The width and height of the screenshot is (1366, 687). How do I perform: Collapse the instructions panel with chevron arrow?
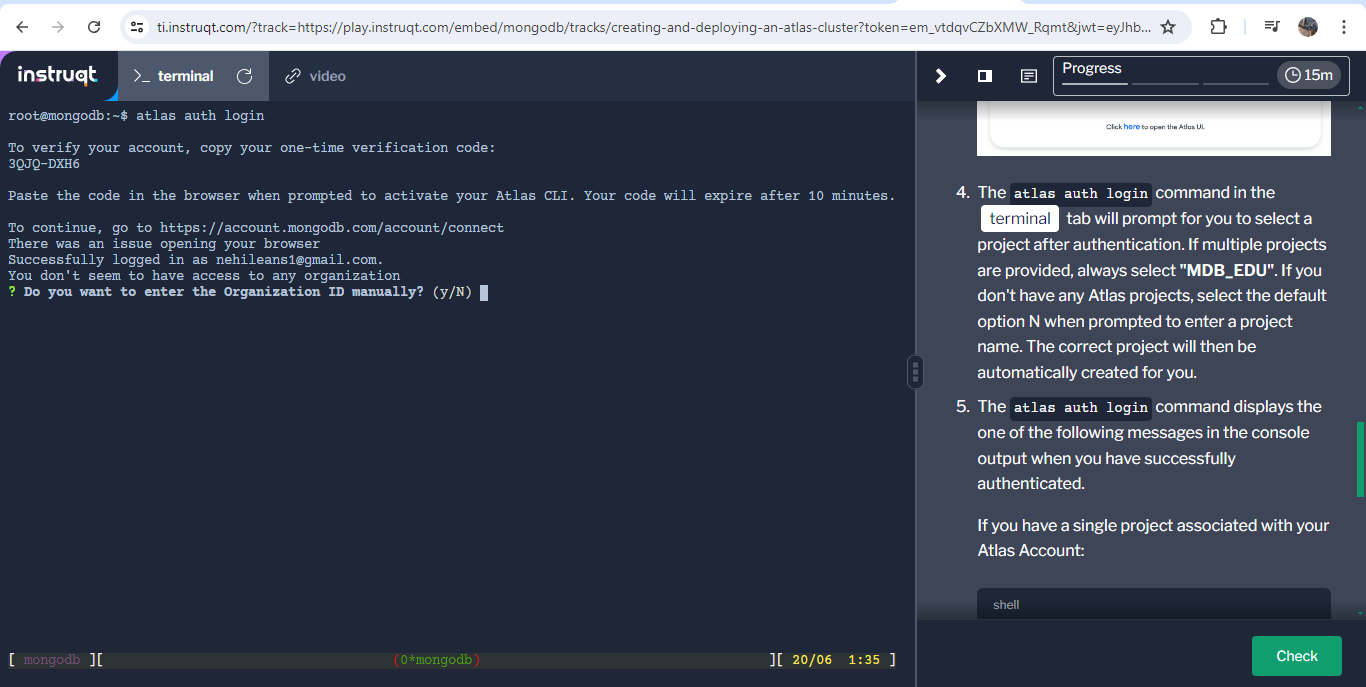pos(940,76)
